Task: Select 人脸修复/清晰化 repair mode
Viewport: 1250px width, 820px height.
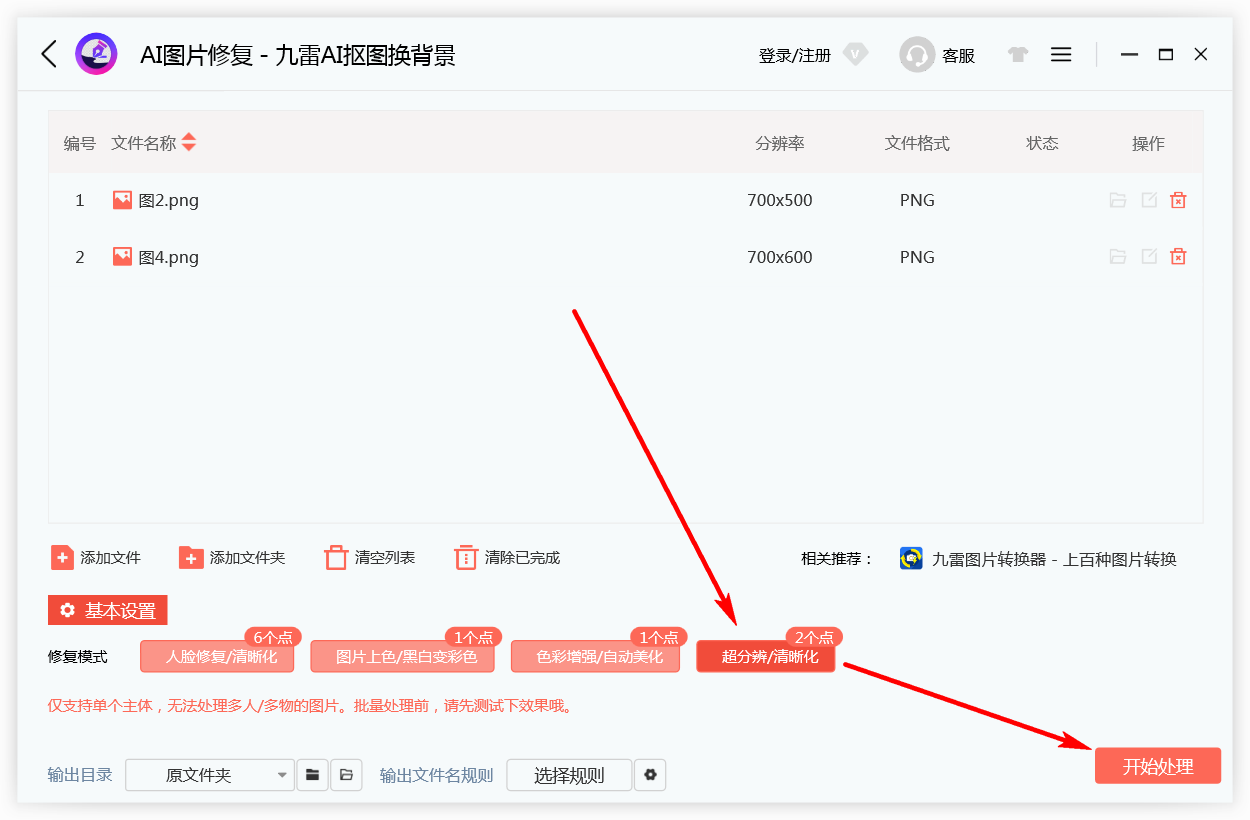Action: 217,657
